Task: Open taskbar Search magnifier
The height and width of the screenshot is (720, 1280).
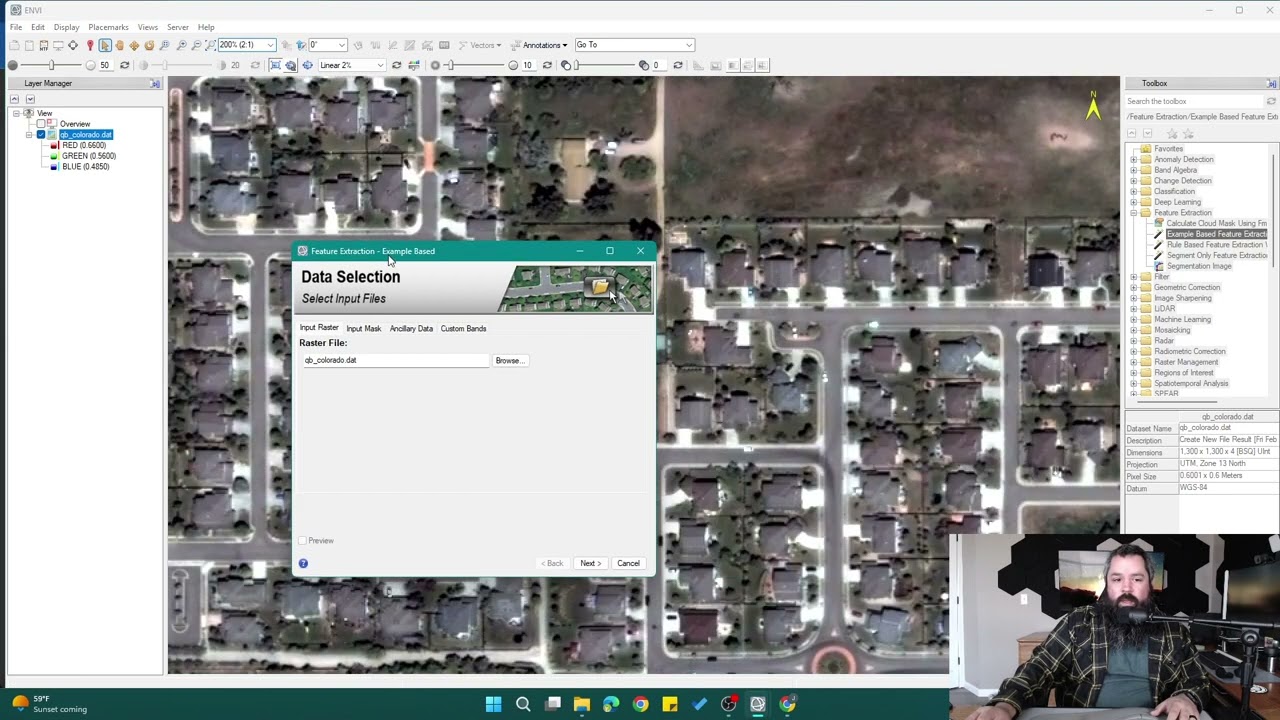Action: pyautogui.click(x=522, y=704)
